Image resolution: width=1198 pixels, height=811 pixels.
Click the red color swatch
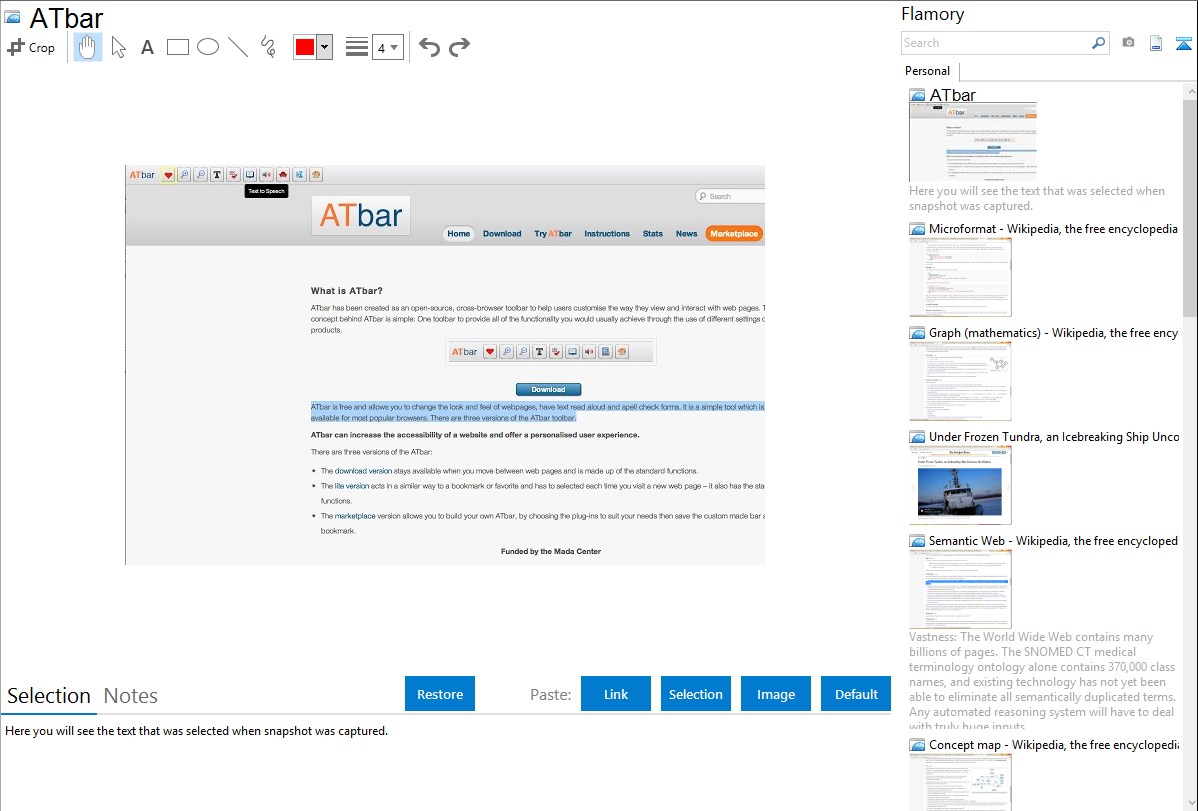point(305,47)
